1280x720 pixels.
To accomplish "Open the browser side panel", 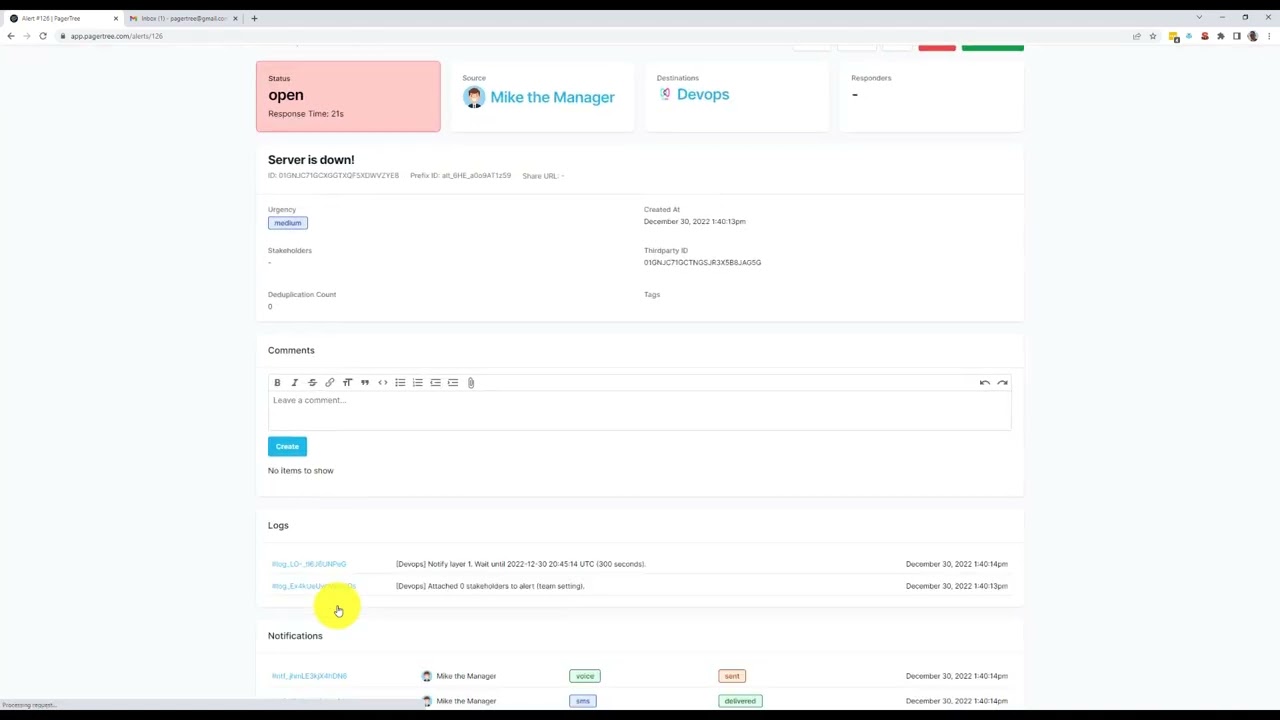I will click(x=1236, y=36).
